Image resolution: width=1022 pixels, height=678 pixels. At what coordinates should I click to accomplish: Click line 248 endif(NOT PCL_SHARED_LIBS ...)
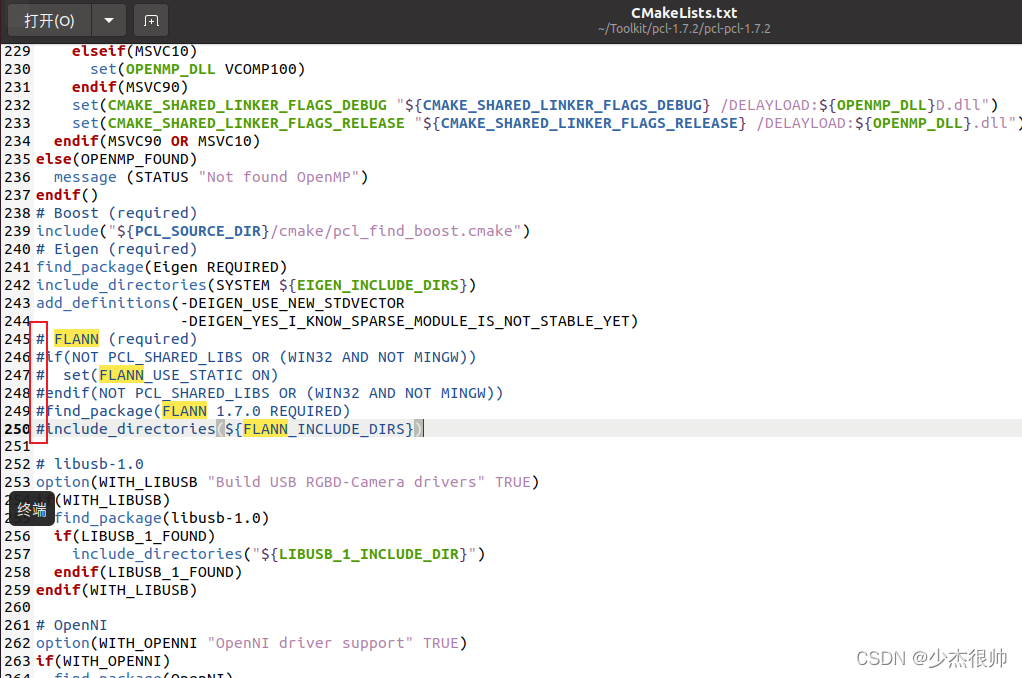pos(269,393)
